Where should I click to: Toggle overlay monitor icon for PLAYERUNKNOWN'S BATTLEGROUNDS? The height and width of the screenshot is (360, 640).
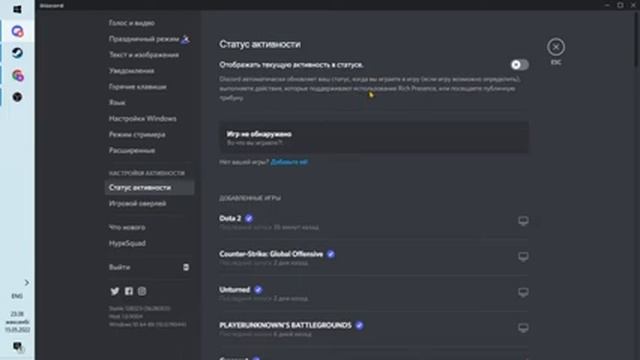click(523, 328)
